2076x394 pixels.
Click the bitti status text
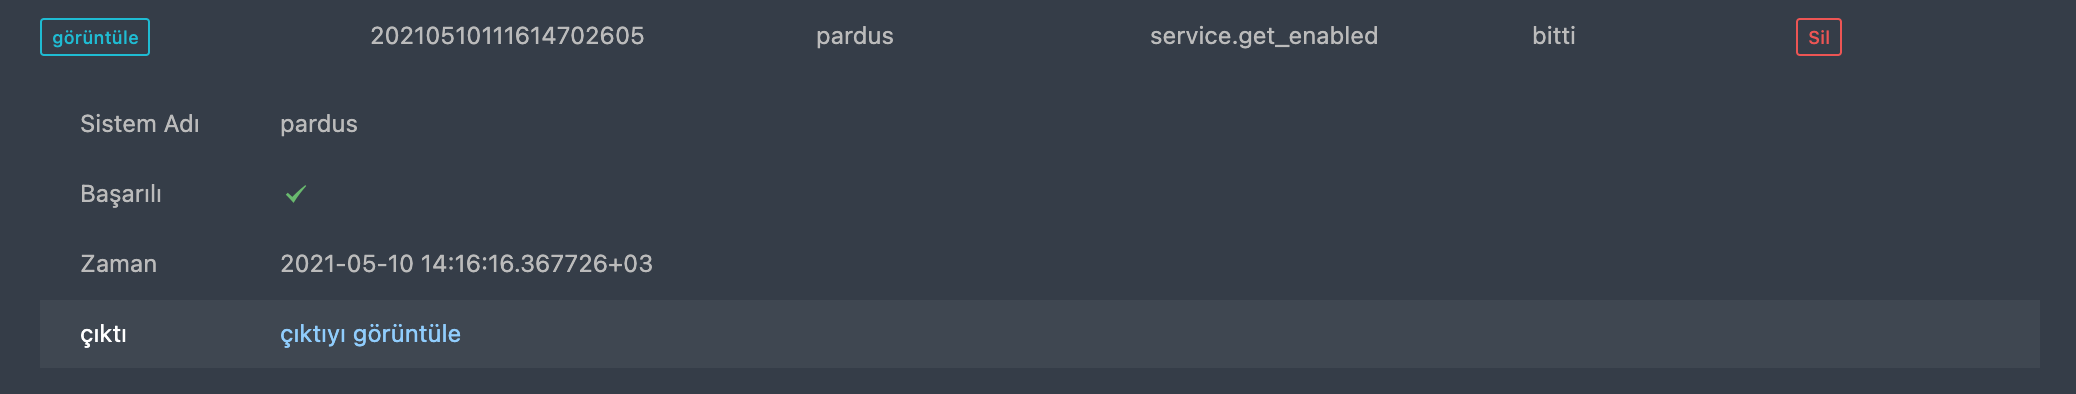1553,36
